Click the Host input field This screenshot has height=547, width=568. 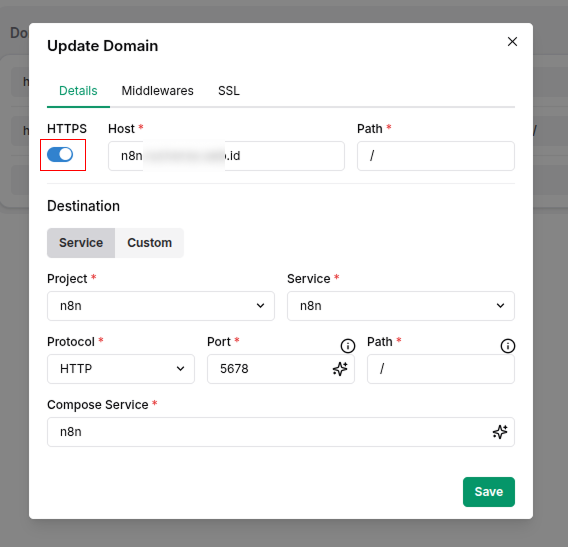click(226, 156)
